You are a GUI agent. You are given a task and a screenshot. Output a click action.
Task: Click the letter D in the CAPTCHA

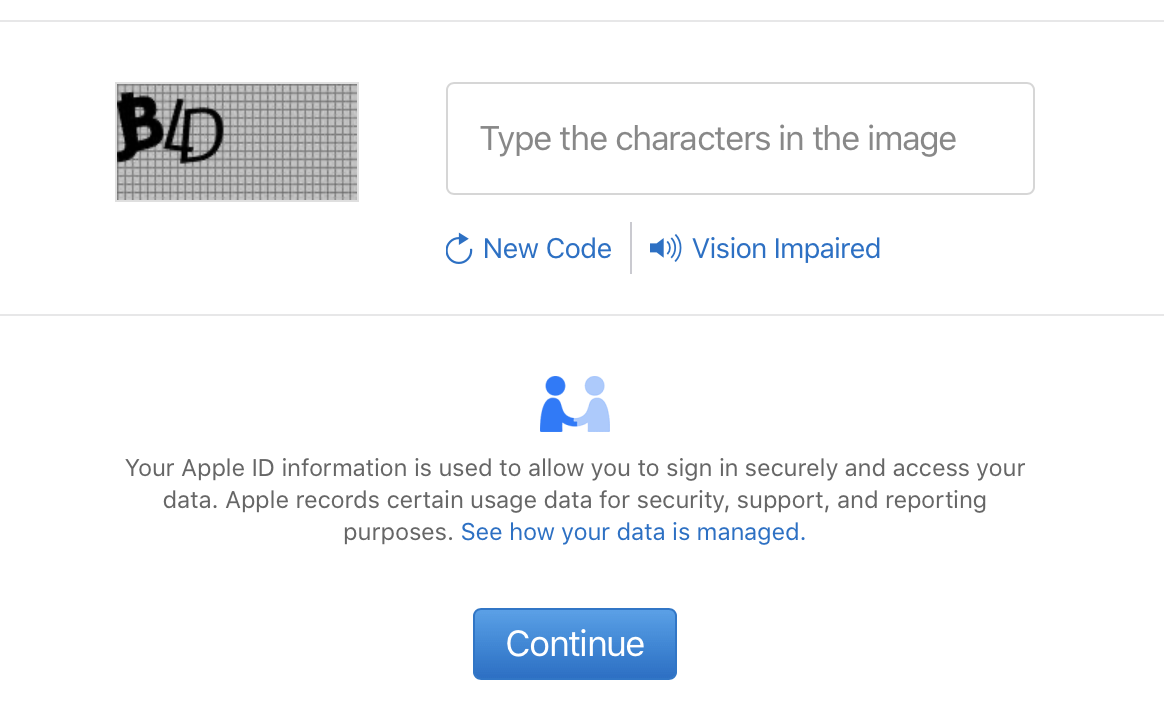click(202, 135)
